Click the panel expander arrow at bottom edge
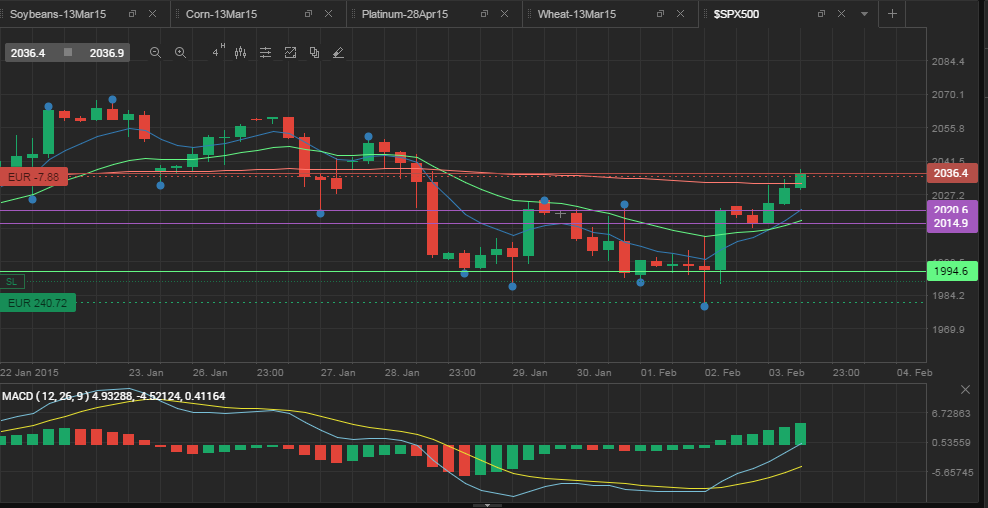This screenshot has height=508, width=988. [x=487, y=505]
